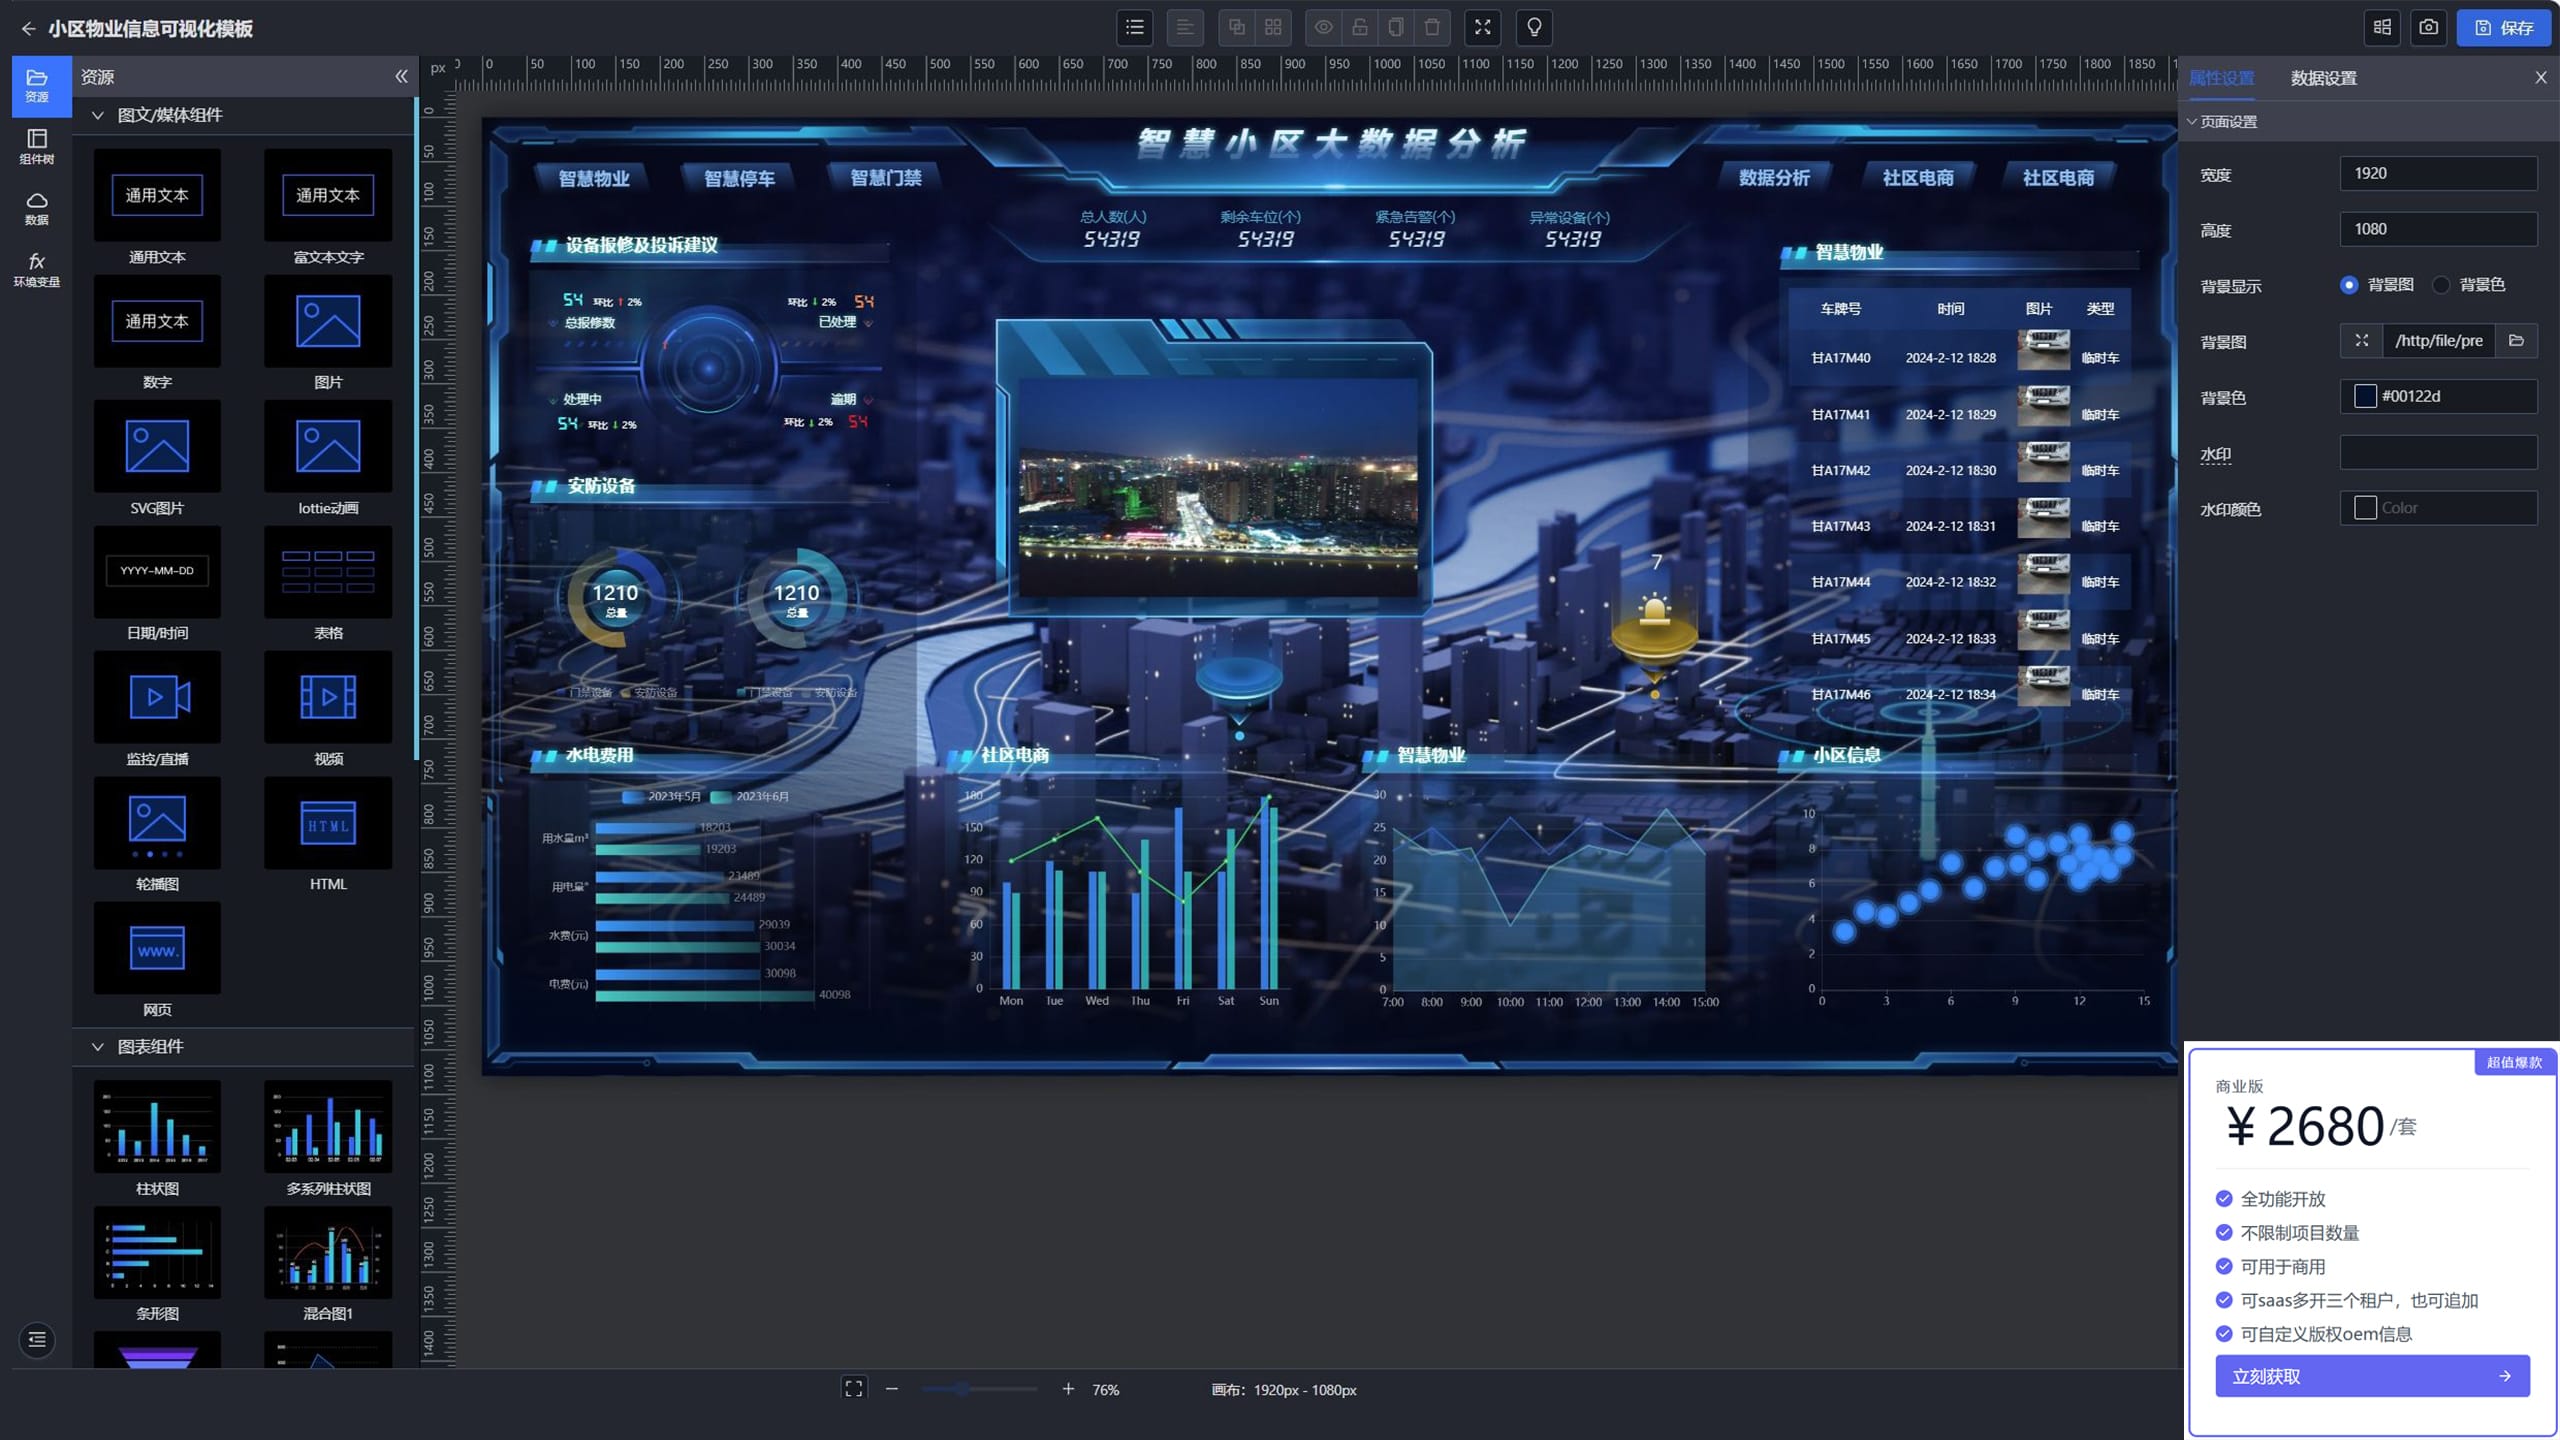Click the 宽度 1920 input field
2560x1440 pixels.
(x=2437, y=173)
